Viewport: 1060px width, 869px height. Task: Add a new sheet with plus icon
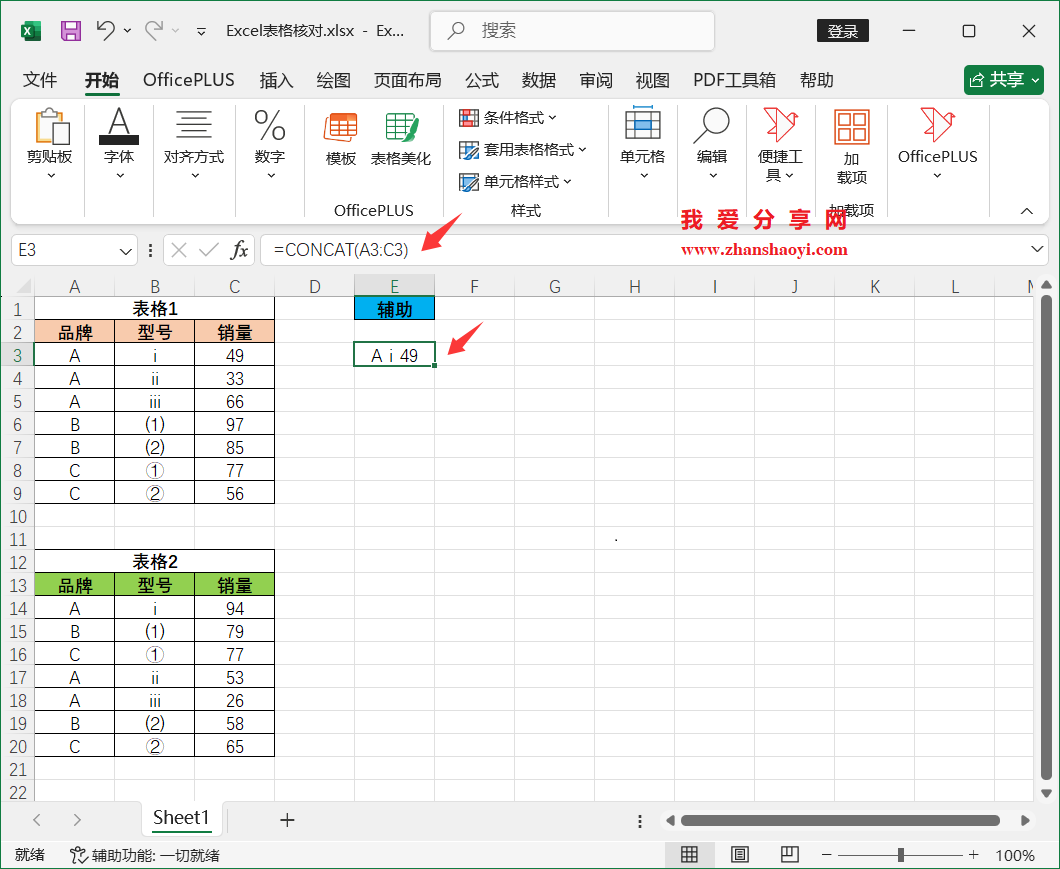(287, 820)
